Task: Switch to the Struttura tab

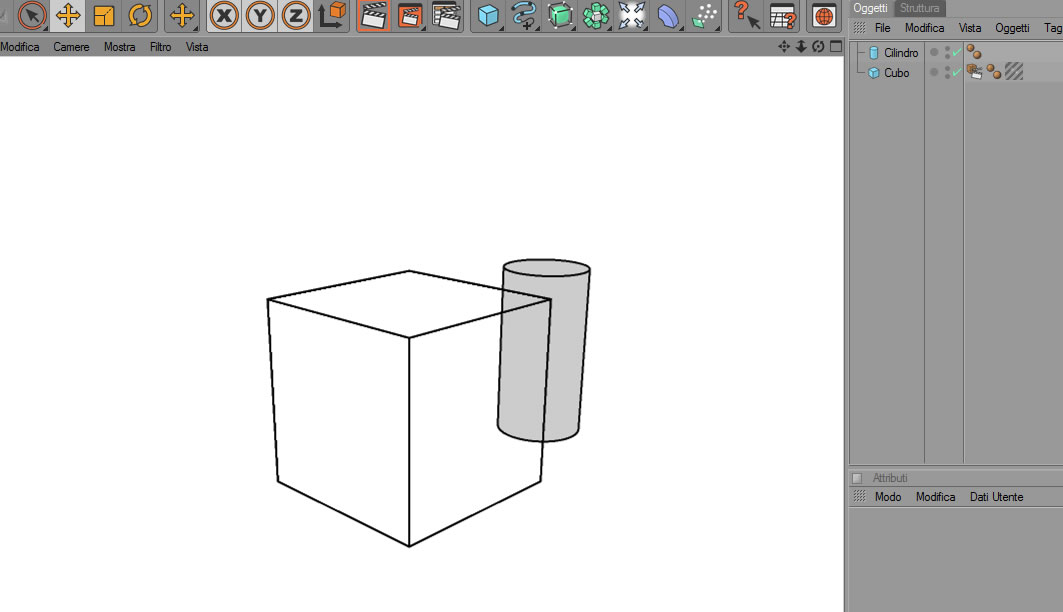Action: (x=919, y=8)
